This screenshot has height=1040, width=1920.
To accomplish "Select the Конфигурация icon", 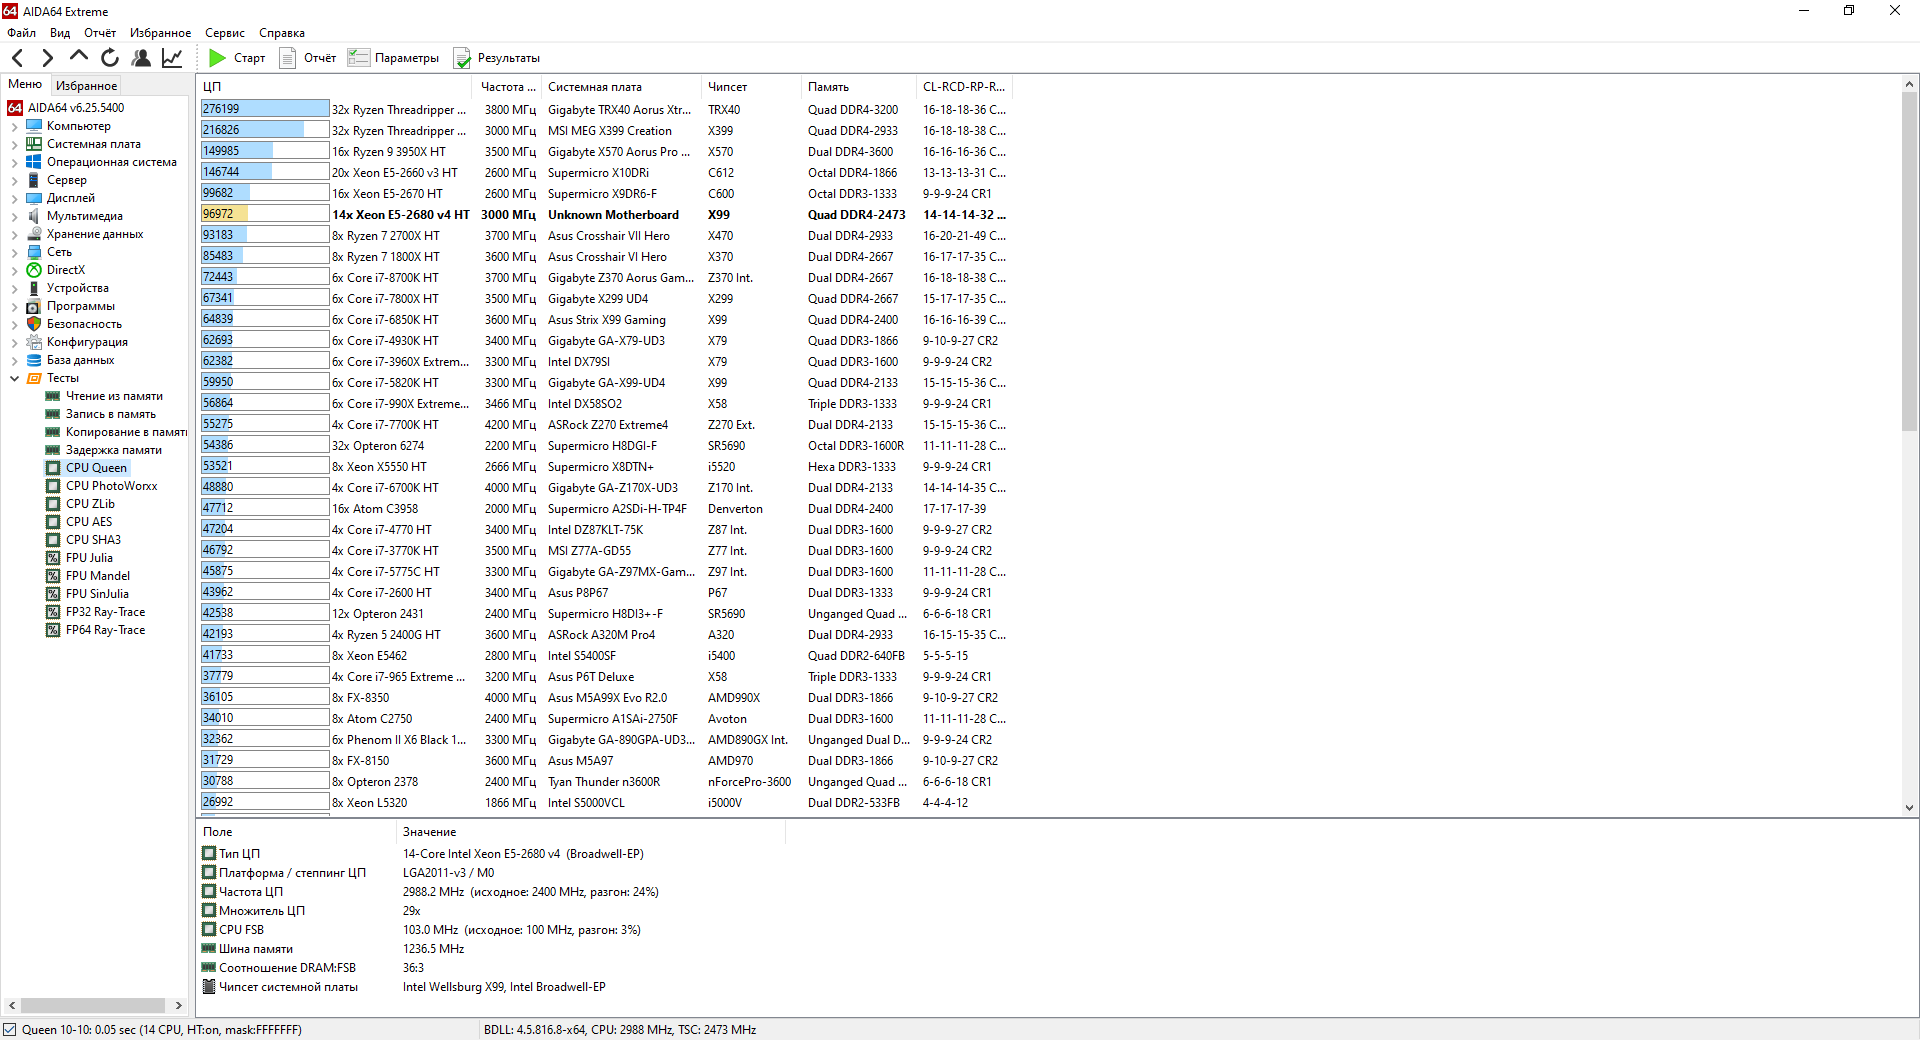I will [34, 342].
